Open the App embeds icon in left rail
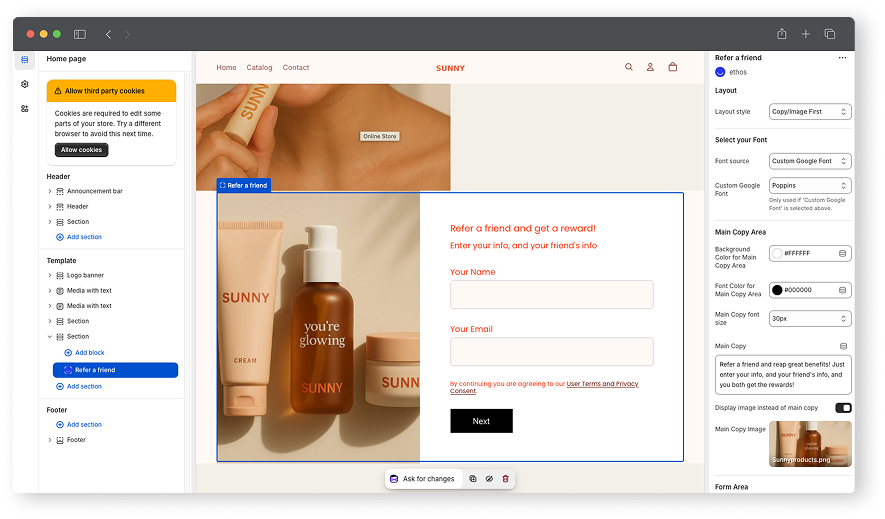885x519 pixels. pyautogui.click(x=25, y=108)
